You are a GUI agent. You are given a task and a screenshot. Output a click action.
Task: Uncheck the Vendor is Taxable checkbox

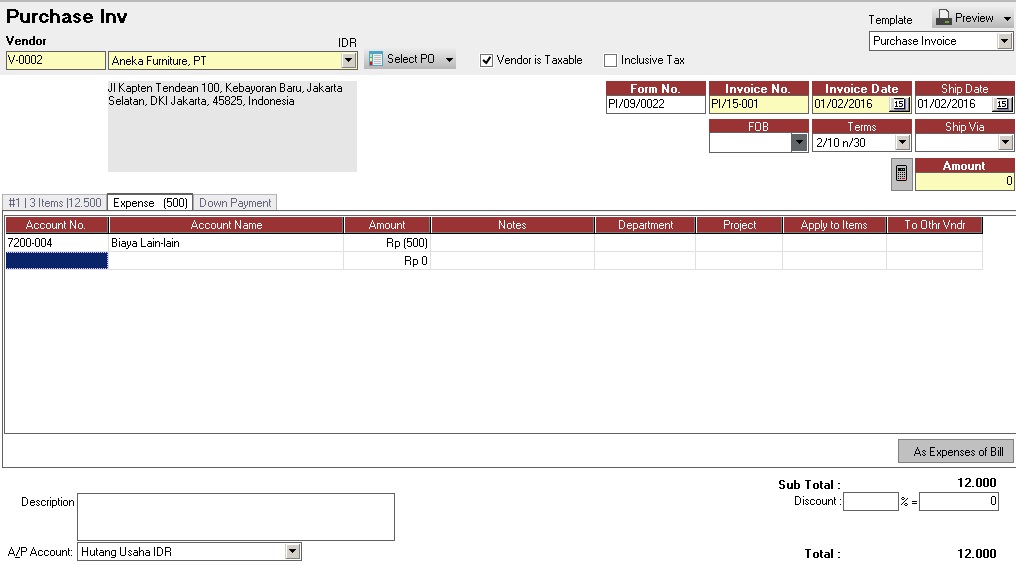pyautogui.click(x=487, y=60)
